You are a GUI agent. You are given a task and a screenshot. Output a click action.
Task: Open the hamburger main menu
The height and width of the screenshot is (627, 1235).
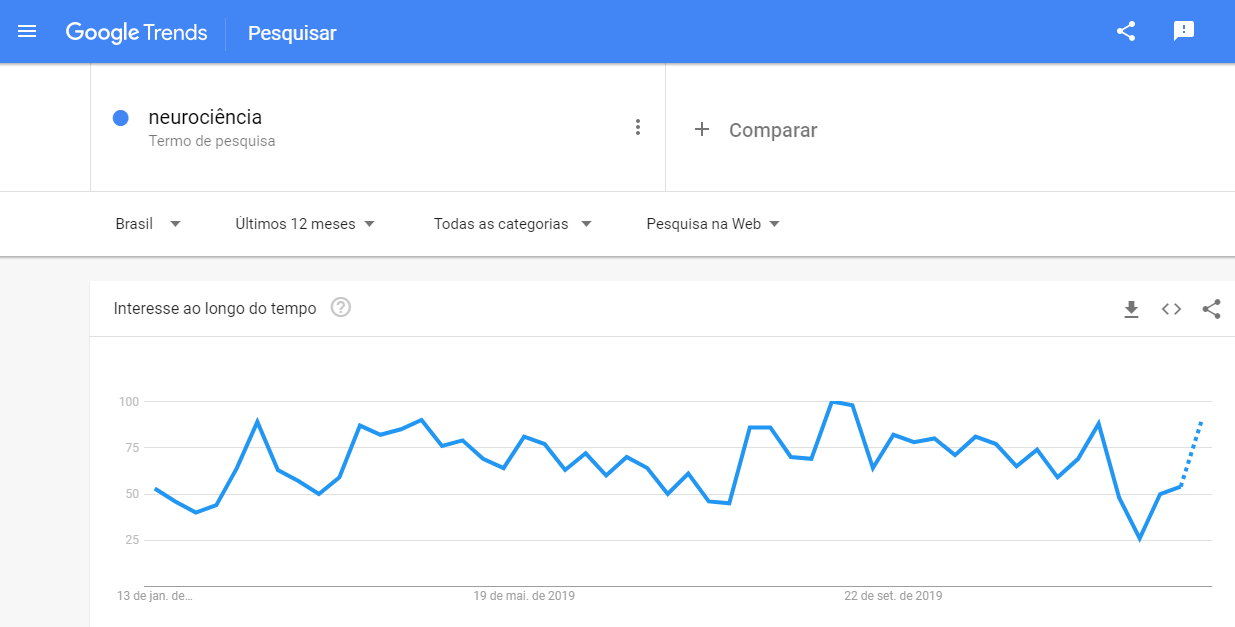tap(27, 32)
